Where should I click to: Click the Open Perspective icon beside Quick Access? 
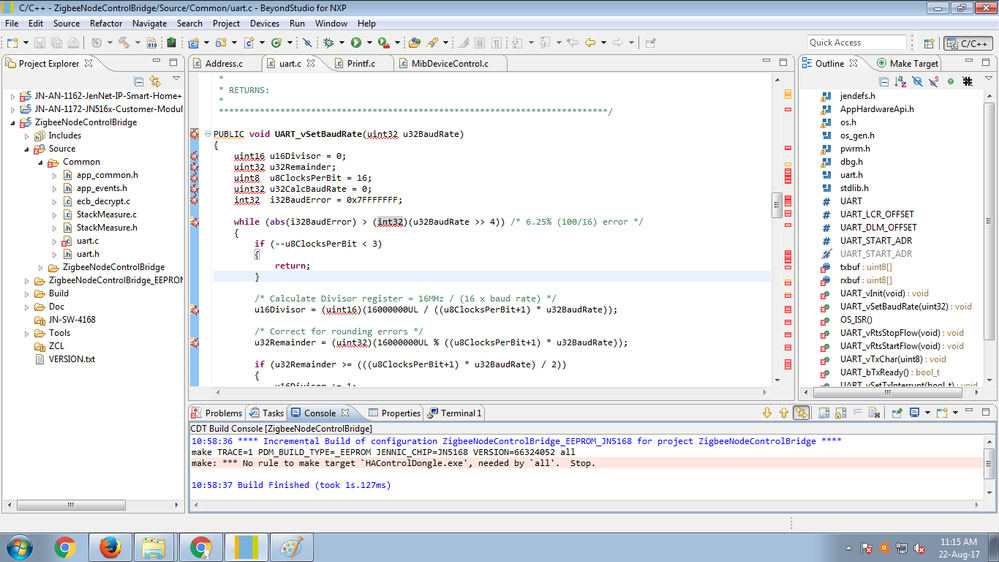click(x=928, y=43)
